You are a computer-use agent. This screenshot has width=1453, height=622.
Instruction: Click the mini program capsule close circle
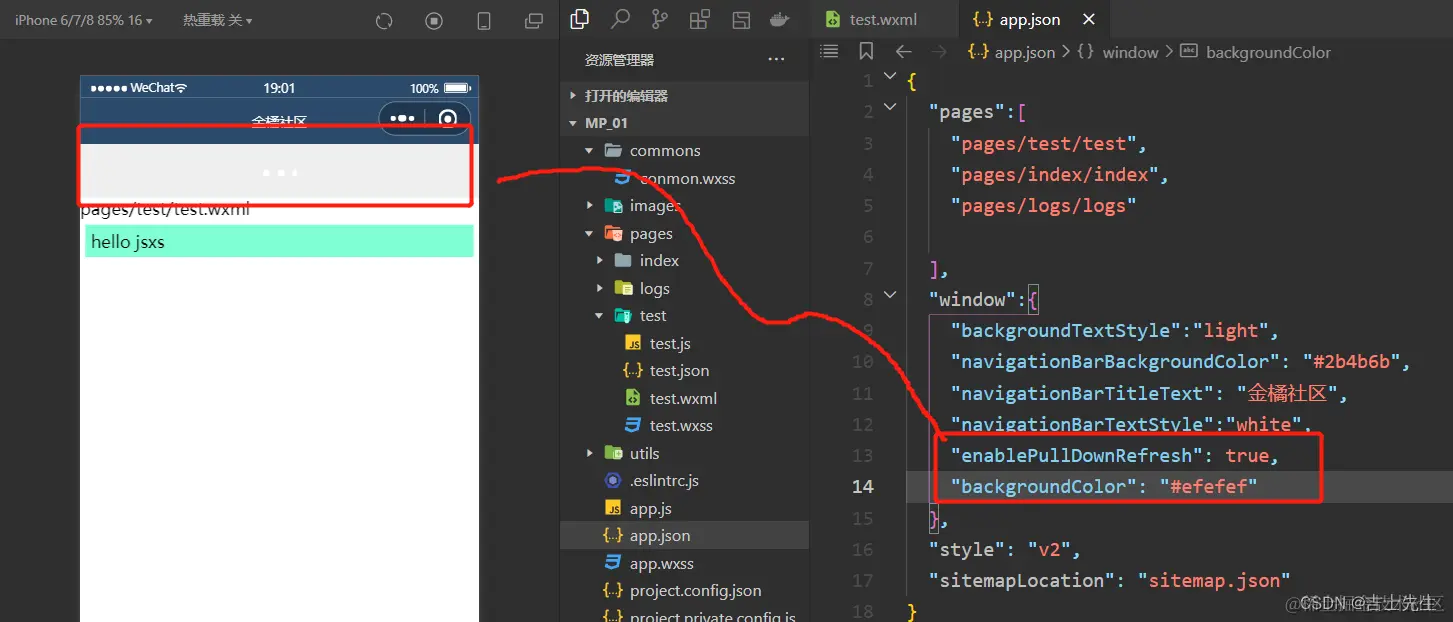[448, 119]
